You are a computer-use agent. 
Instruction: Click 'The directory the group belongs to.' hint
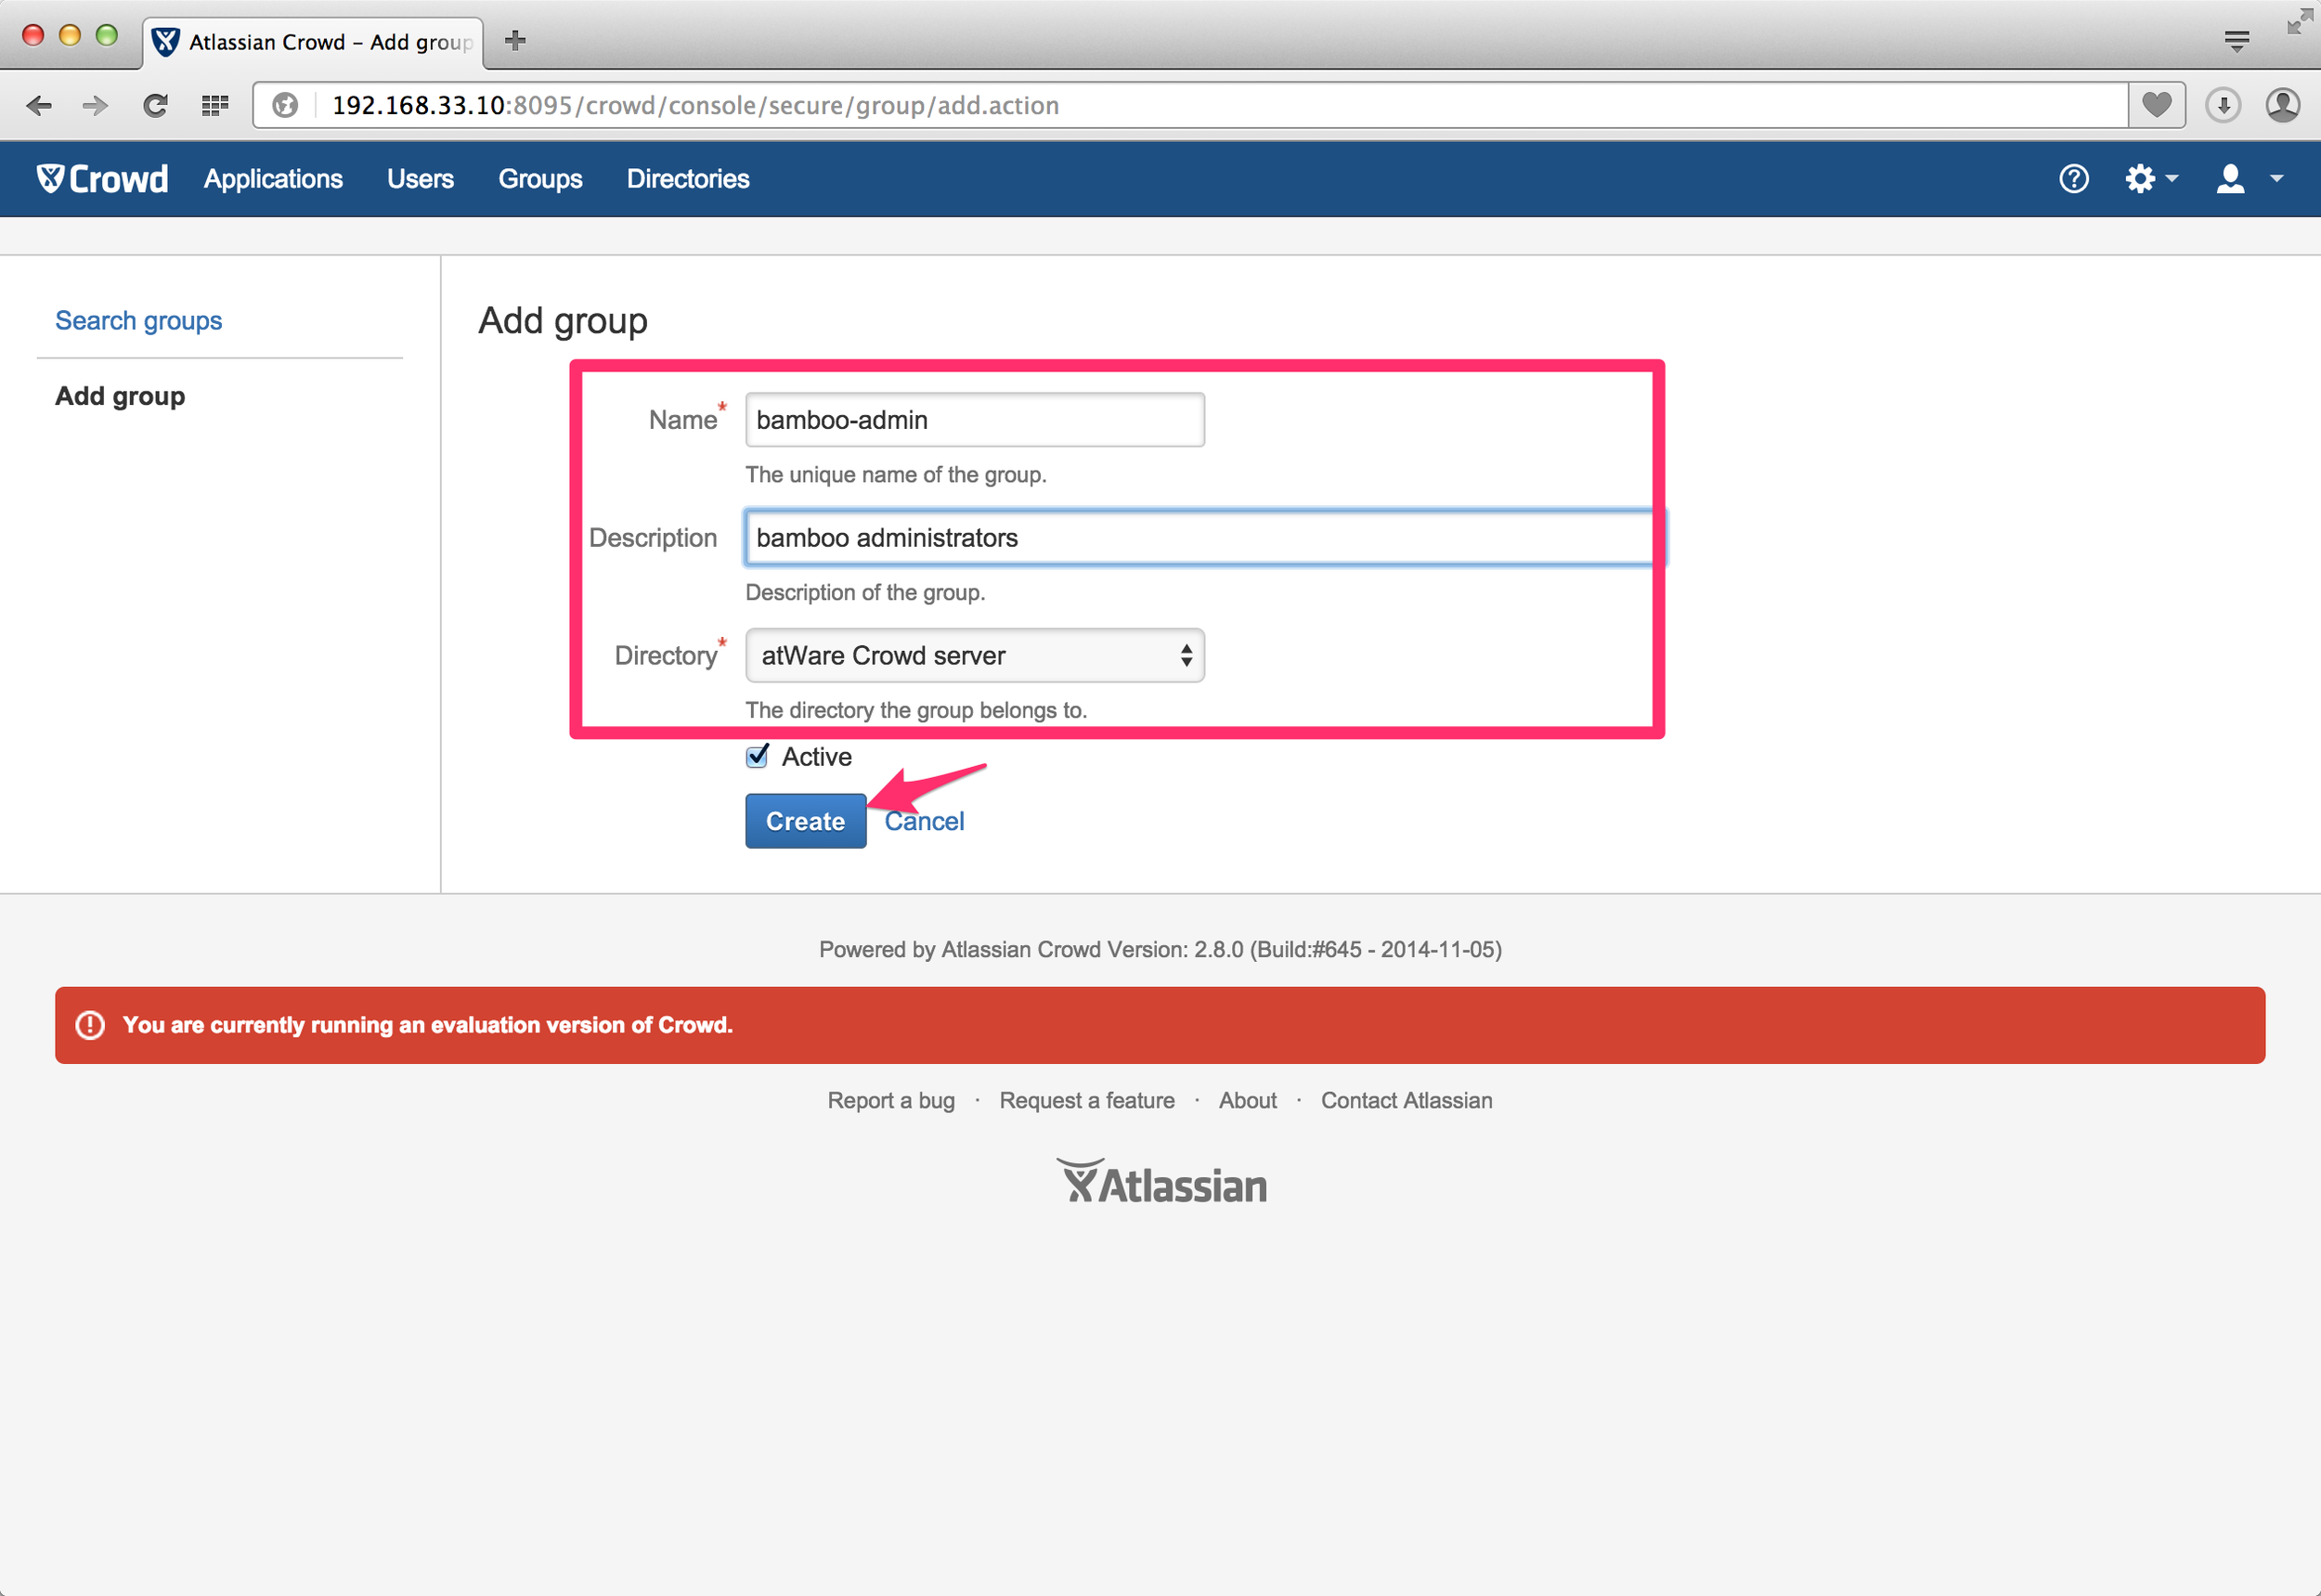tap(916, 711)
